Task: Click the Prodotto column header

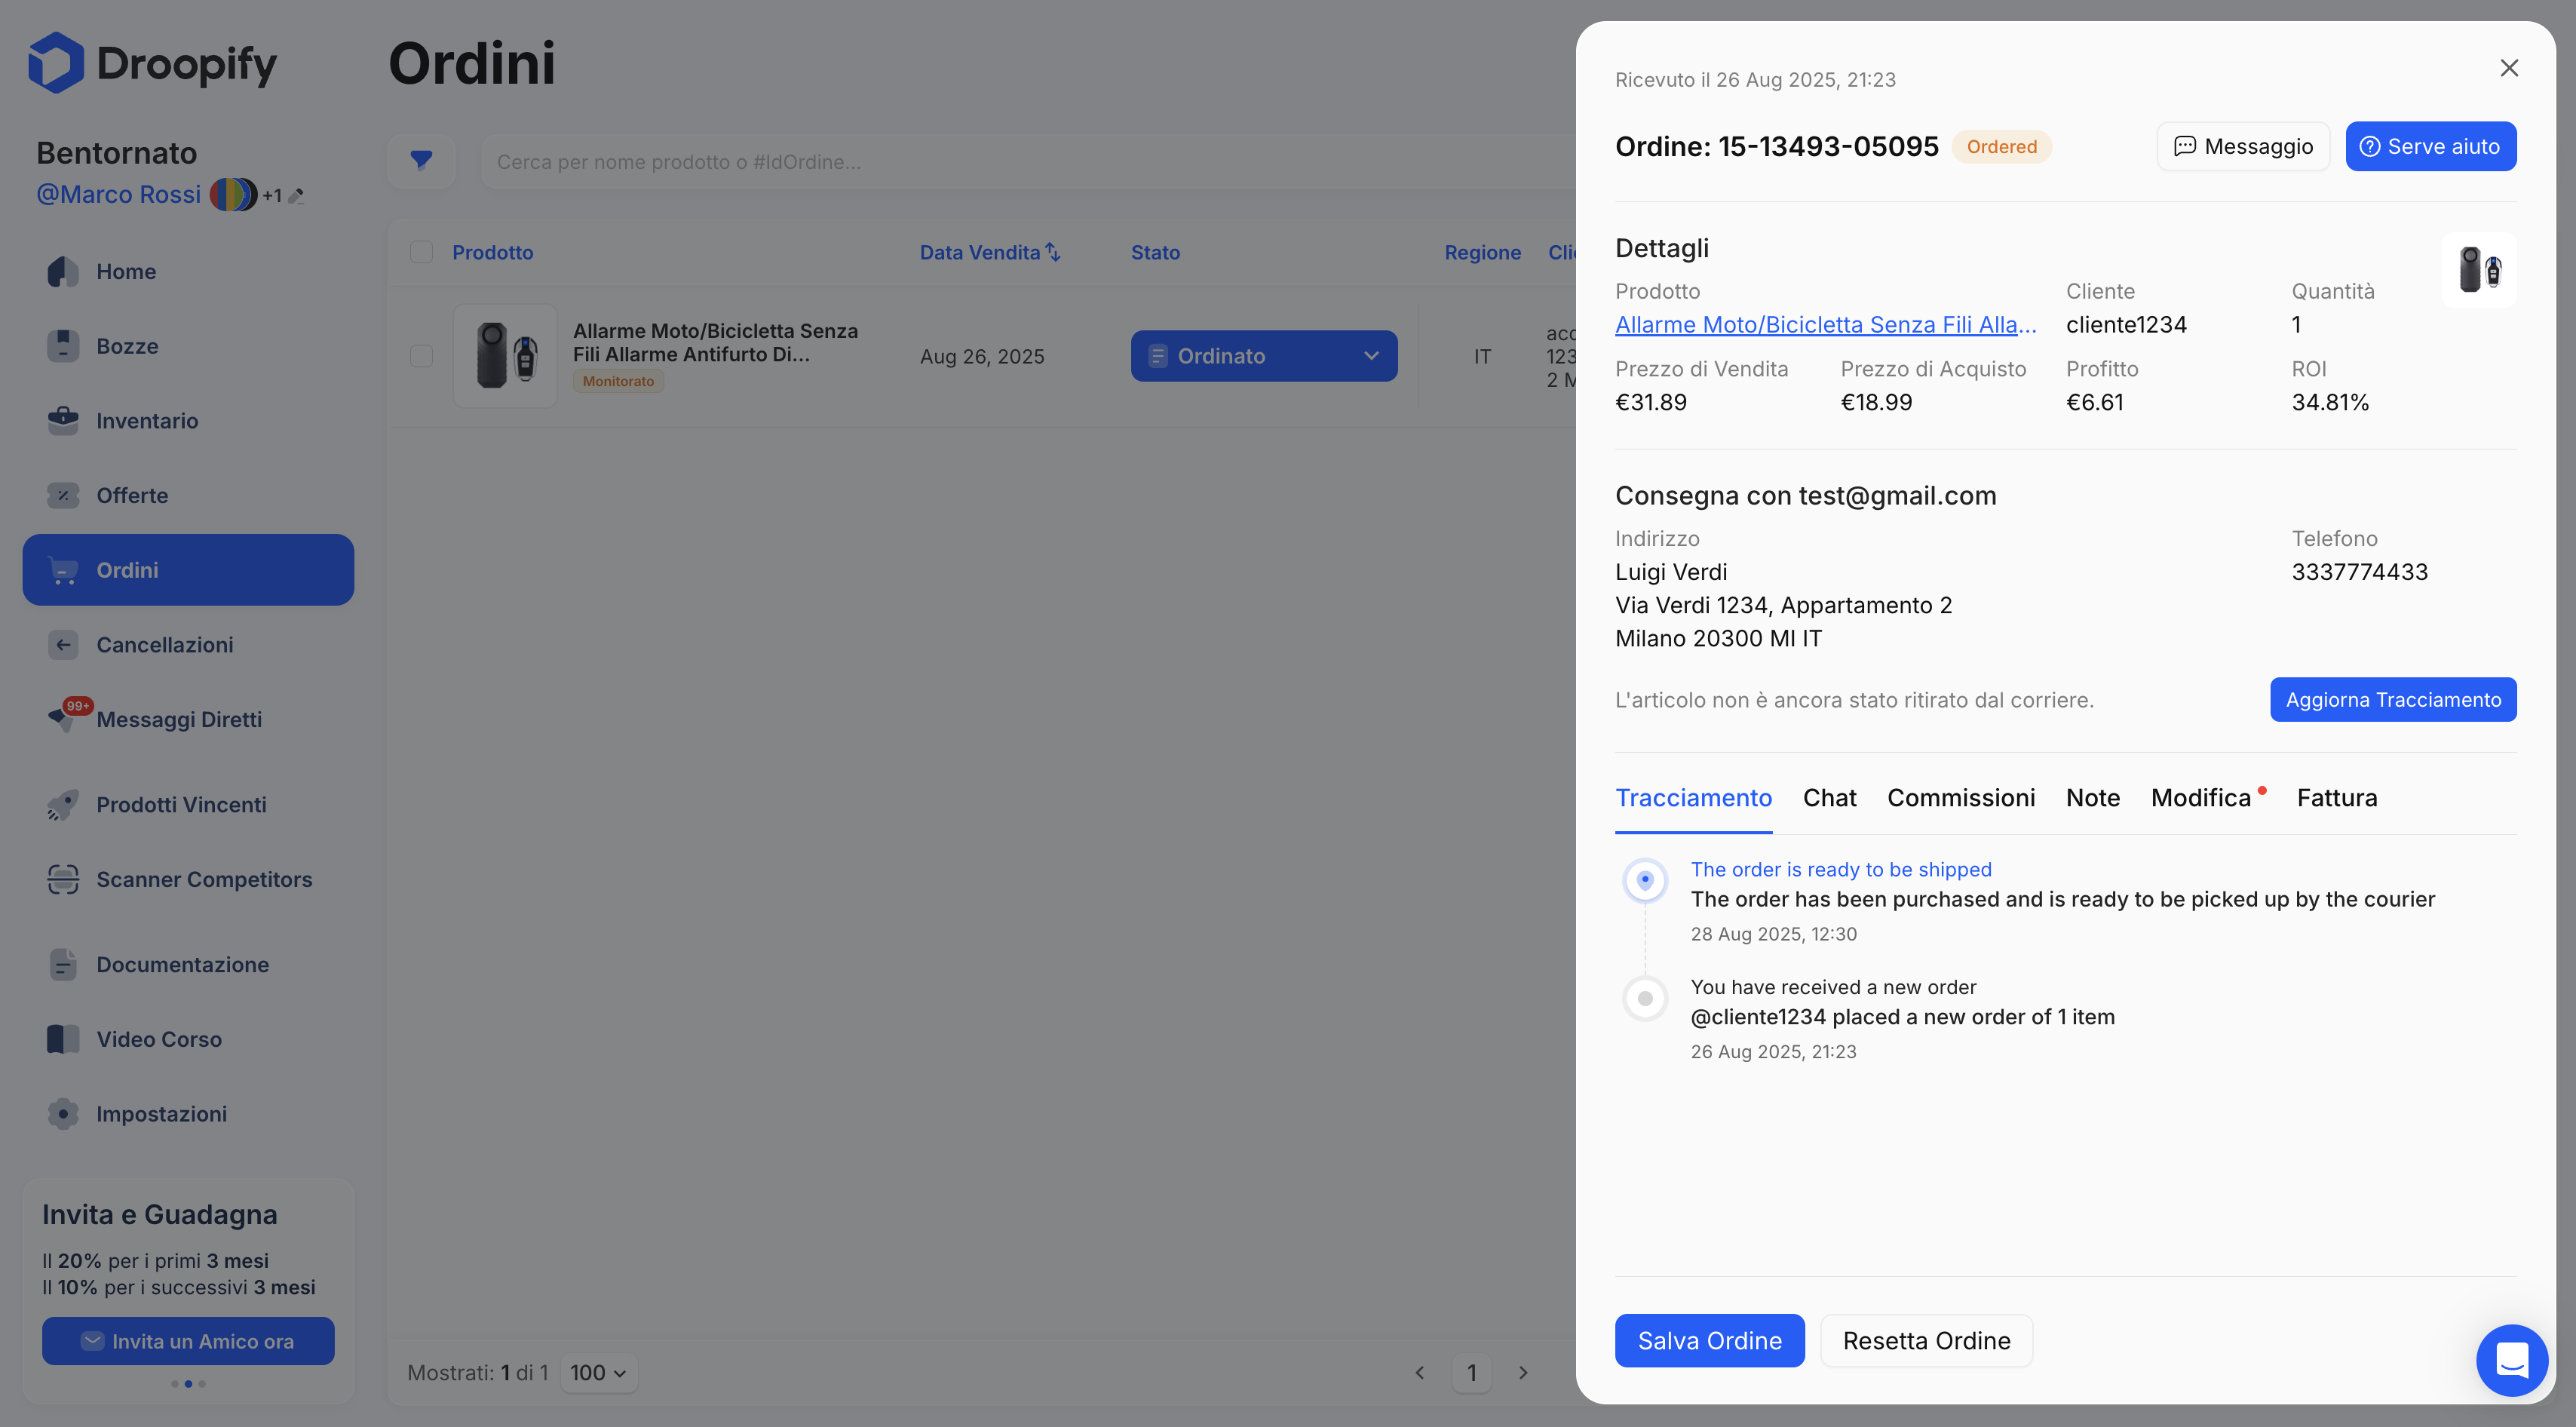Action: pyautogui.click(x=492, y=252)
